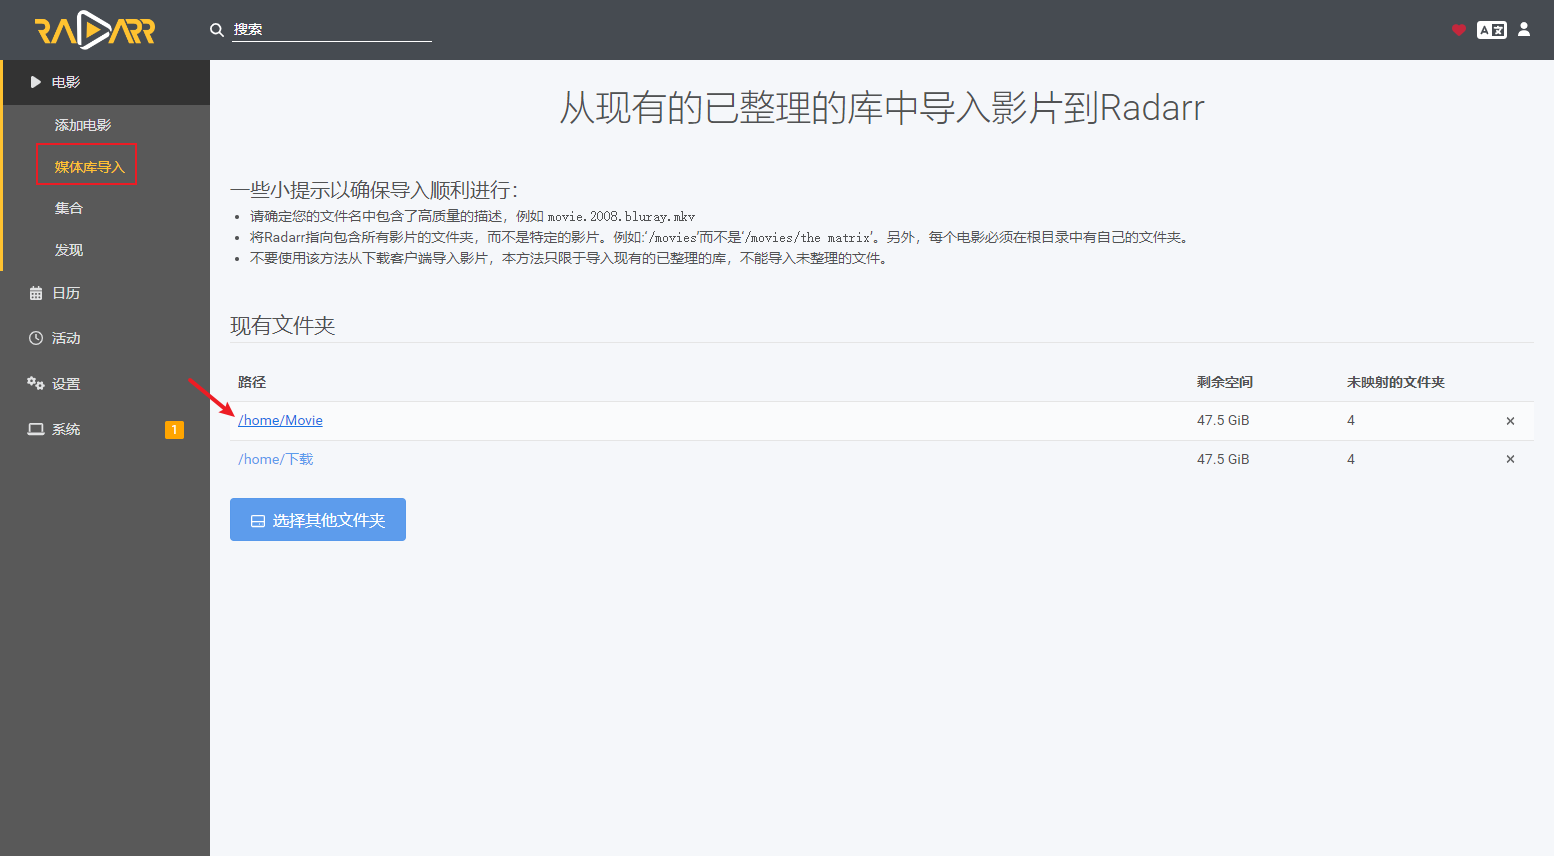Focus the 搜索 search field

coord(332,30)
